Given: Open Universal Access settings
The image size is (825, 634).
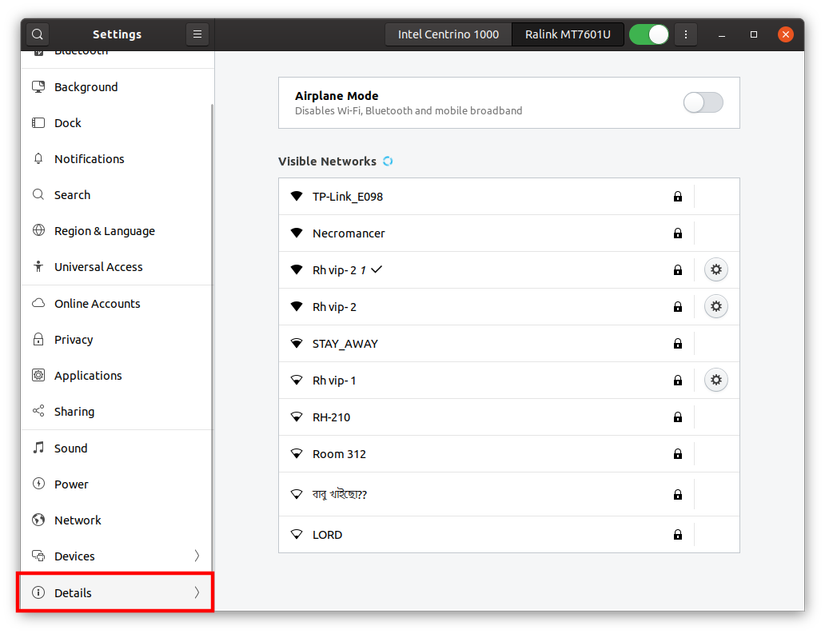Looking at the screenshot, I should (117, 267).
